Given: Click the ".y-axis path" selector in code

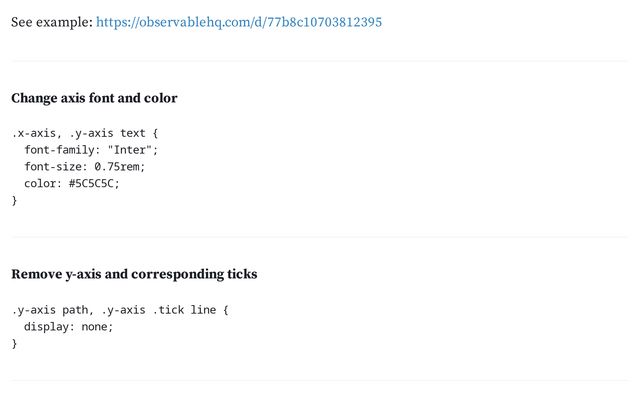Looking at the screenshot, I should (x=49, y=310).
